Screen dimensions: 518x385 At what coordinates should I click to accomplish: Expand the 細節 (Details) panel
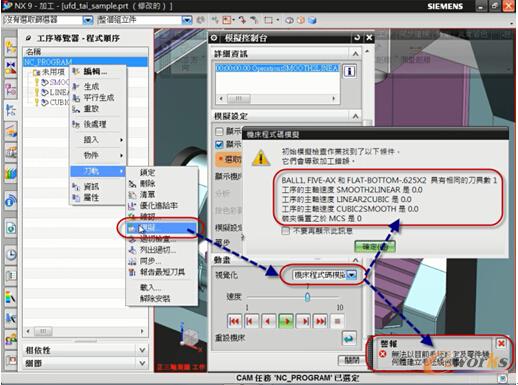142,363
